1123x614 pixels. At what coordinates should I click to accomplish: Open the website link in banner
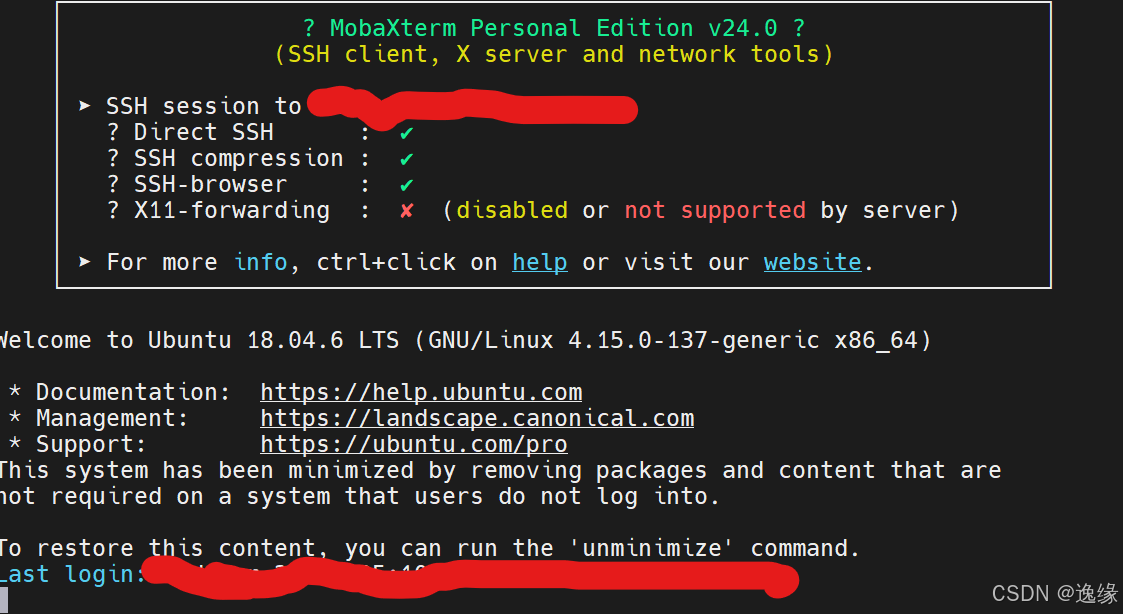pos(812,262)
